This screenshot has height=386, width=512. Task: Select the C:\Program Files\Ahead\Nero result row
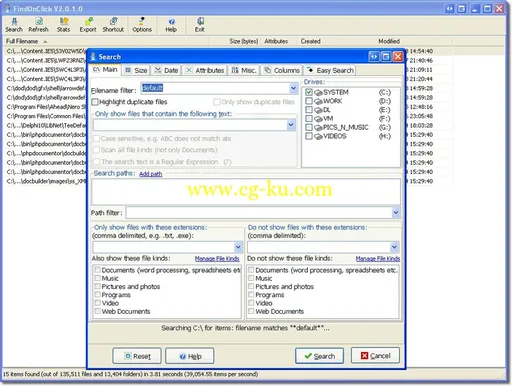coord(46,107)
